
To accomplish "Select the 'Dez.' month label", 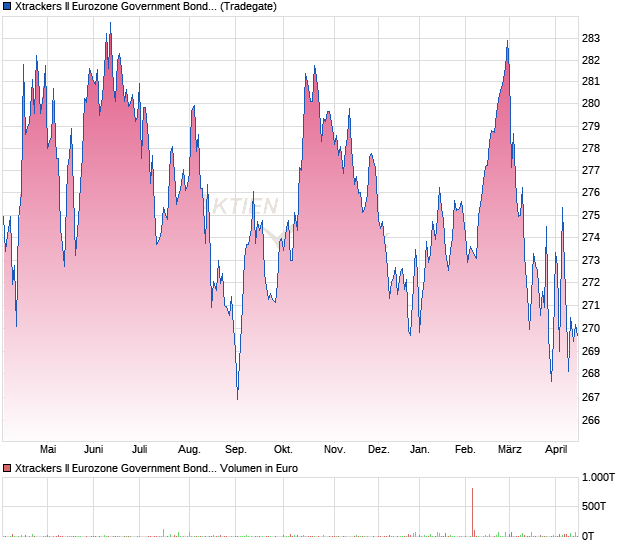I will pyautogui.click(x=378, y=450).
